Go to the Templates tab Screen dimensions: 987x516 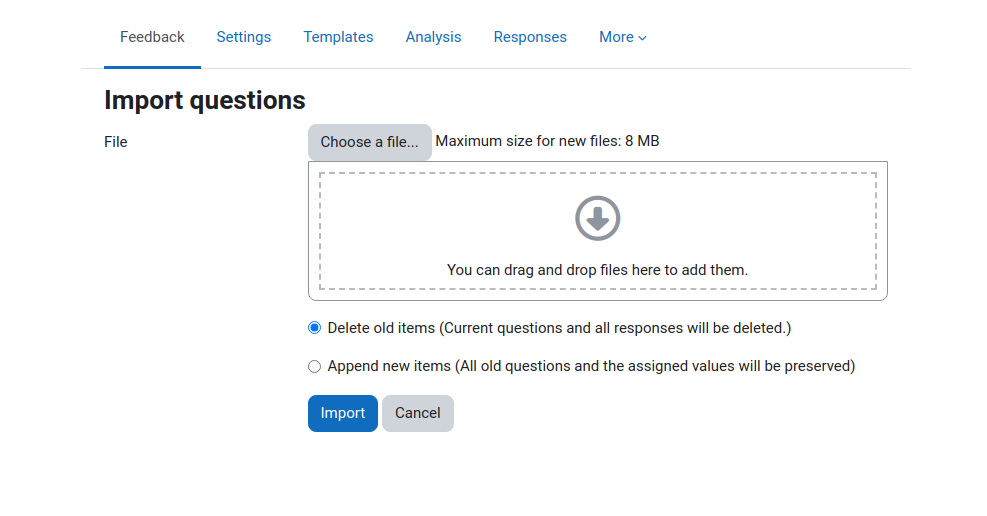(338, 37)
